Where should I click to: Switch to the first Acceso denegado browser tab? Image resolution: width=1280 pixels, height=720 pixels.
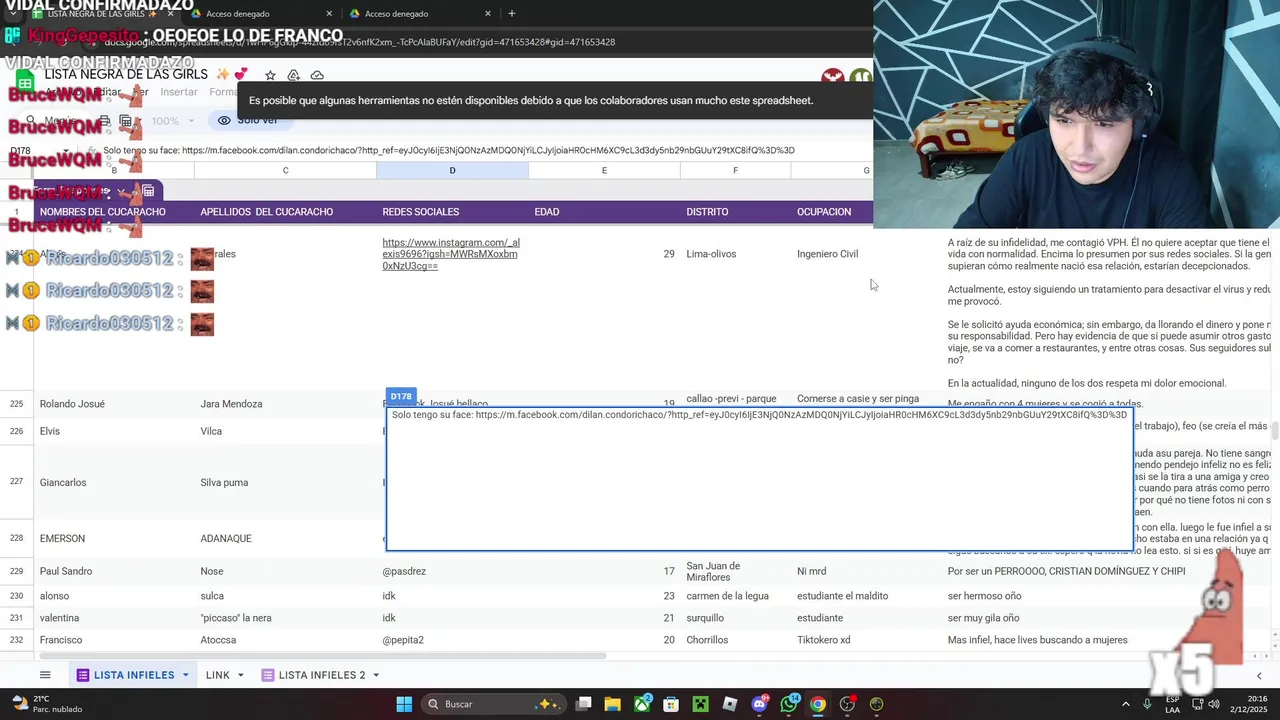(x=258, y=13)
